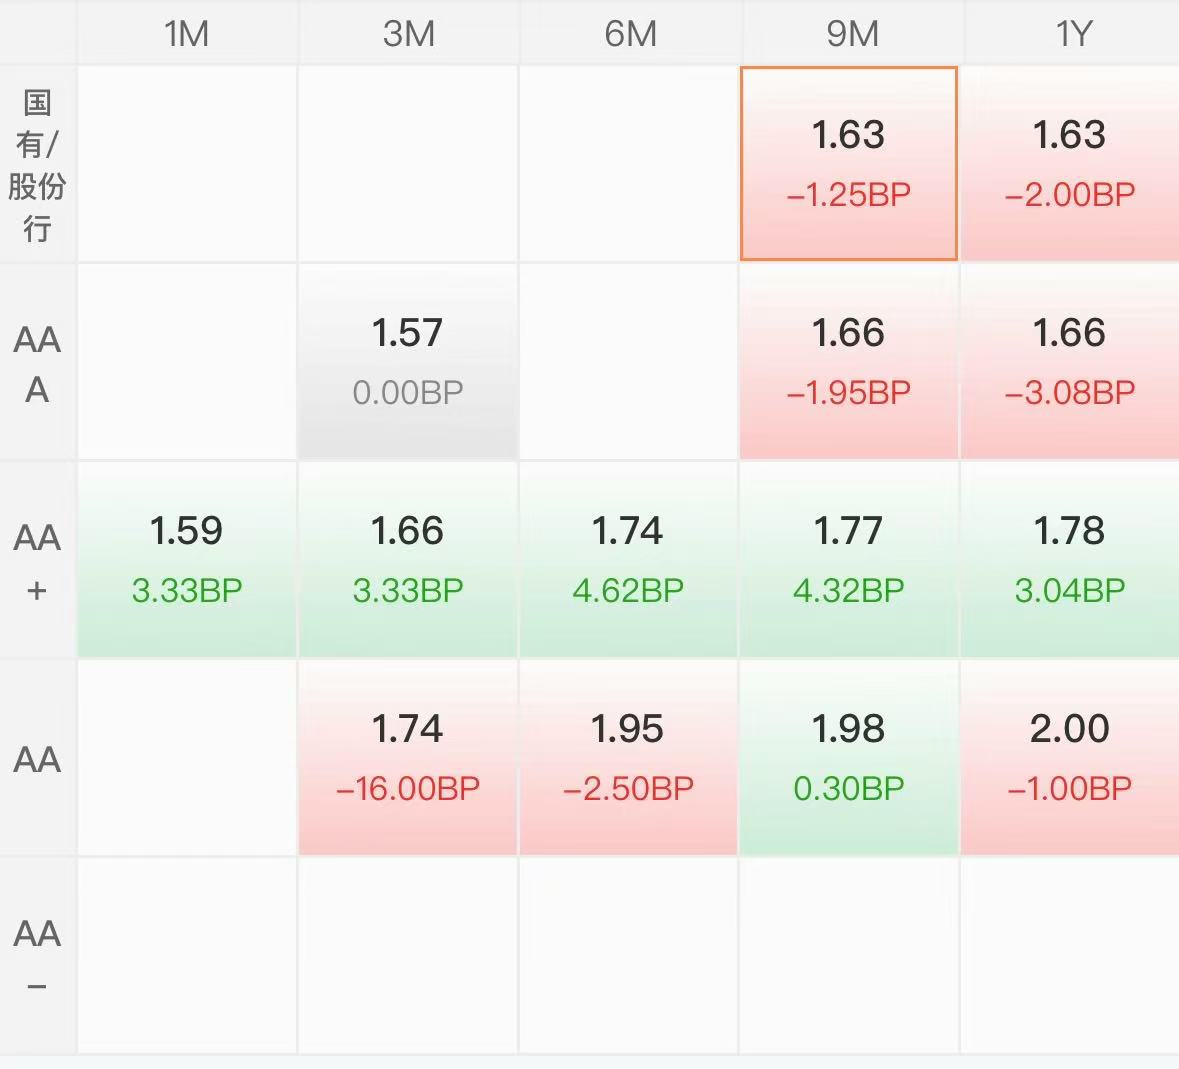Click the AA 3M cell with -16.00BP
The image size is (1179, 1069).
point(408,758)
